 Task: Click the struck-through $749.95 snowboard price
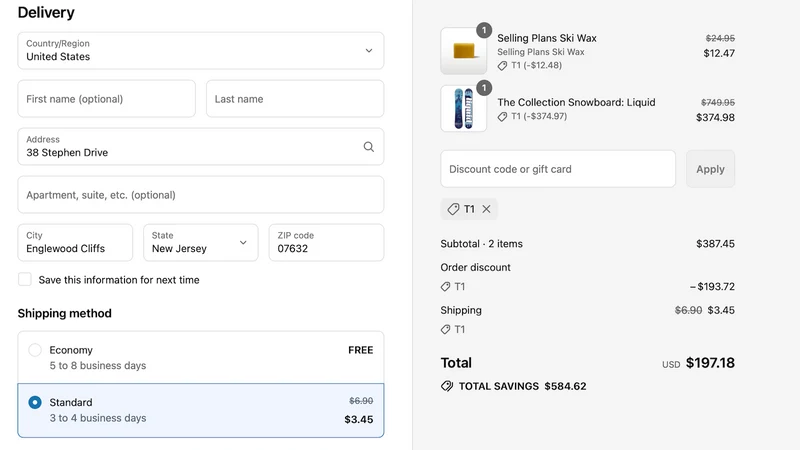tap(718, 103)
